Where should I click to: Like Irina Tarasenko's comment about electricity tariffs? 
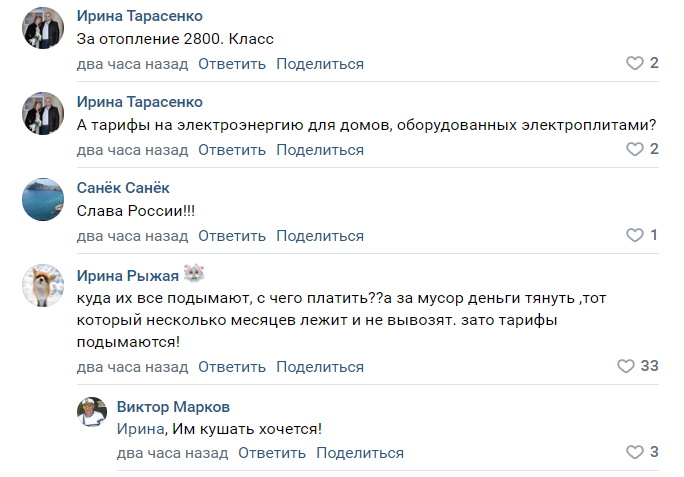coord(634,149)
